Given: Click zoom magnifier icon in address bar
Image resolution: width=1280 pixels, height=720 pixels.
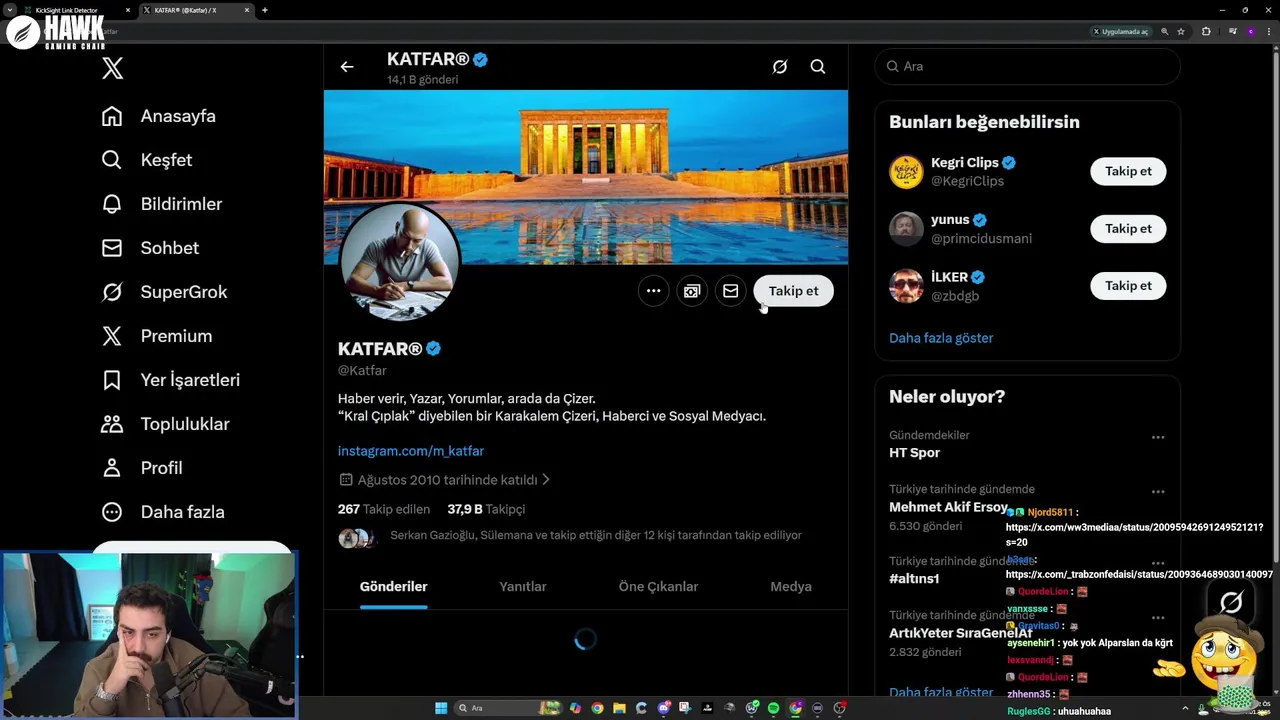Looking at the screenshot, I should coord(1164,31).
